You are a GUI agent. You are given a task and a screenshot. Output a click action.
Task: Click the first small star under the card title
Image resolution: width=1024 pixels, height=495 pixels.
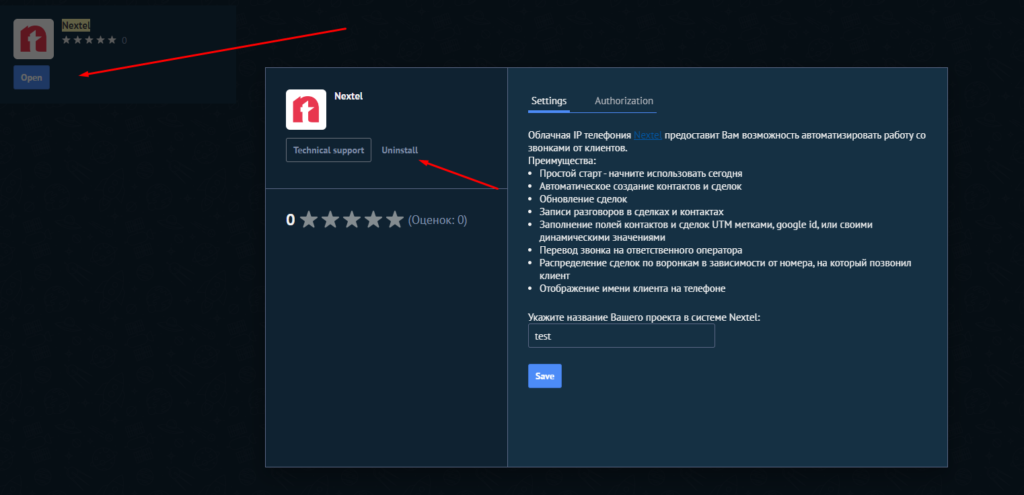(67, 41)
